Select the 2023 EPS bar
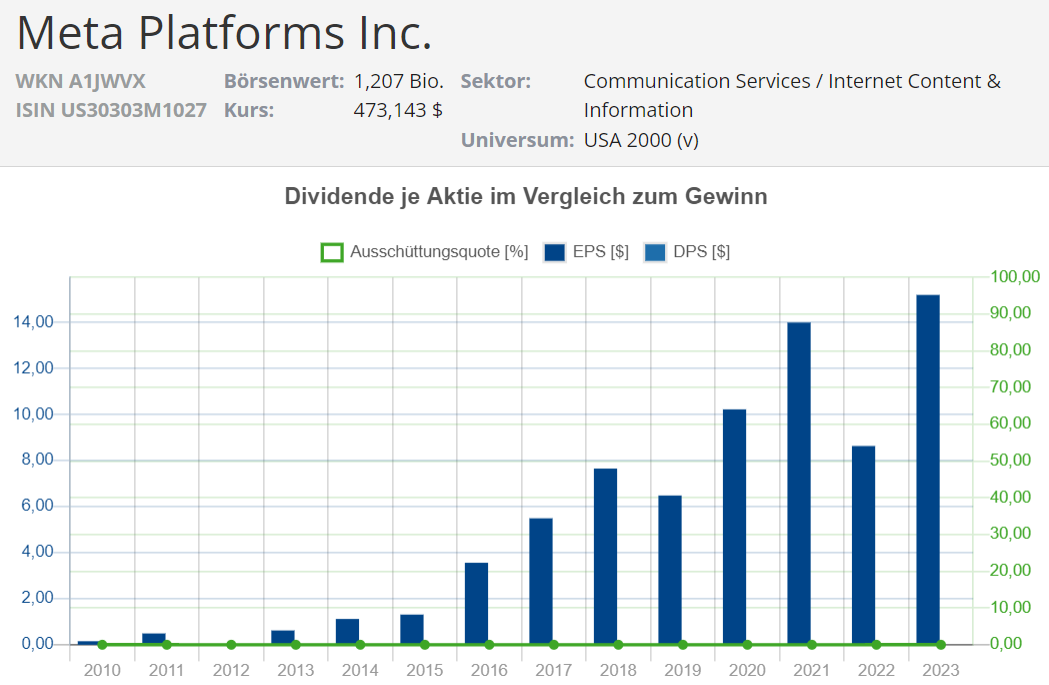This screenshot has width=1049, height=685. [928, 470]
